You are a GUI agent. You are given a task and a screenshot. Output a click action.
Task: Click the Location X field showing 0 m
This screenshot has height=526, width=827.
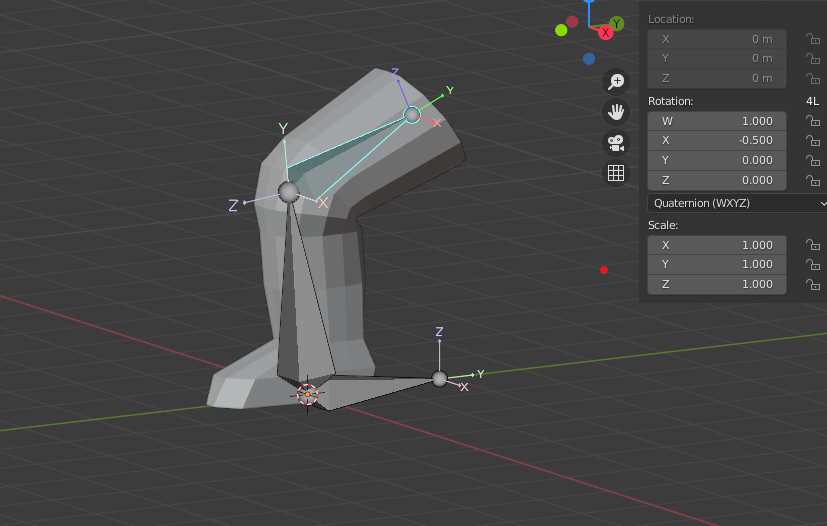point(717,39)
